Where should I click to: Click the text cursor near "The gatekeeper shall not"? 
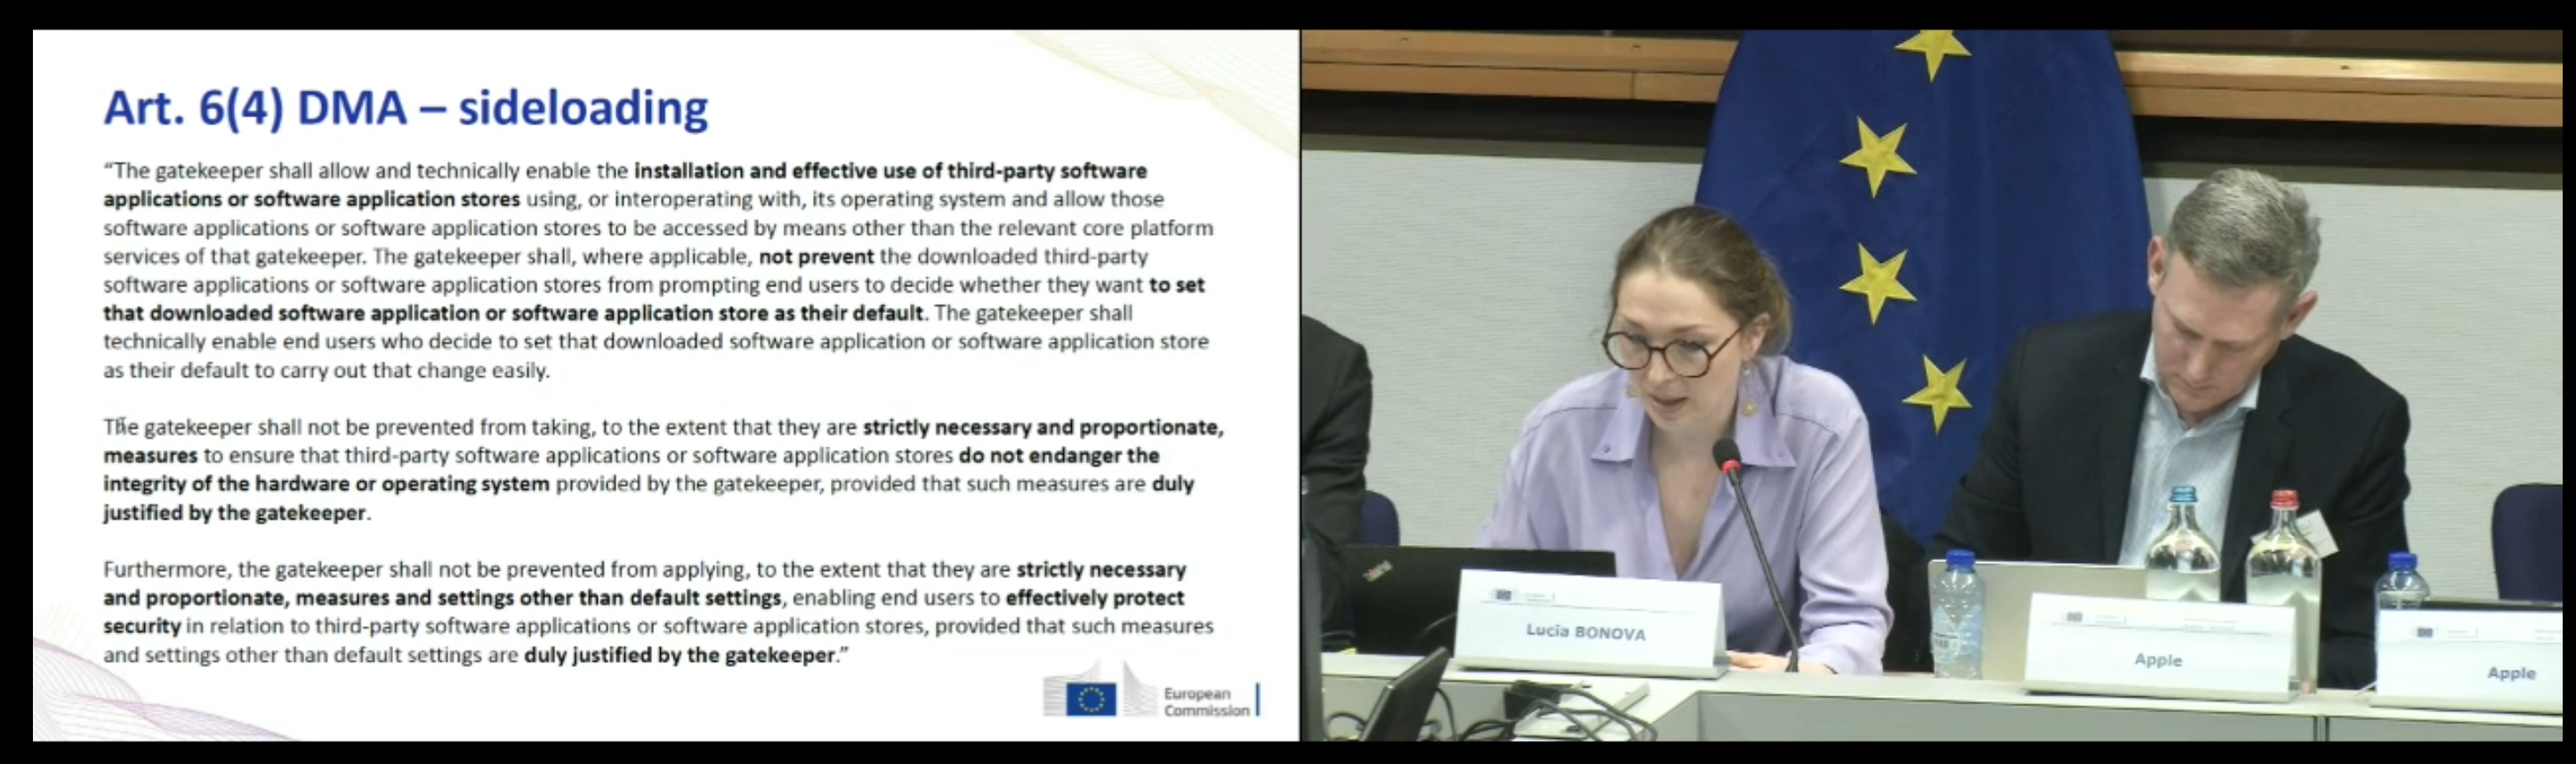[x=120, y=427]
